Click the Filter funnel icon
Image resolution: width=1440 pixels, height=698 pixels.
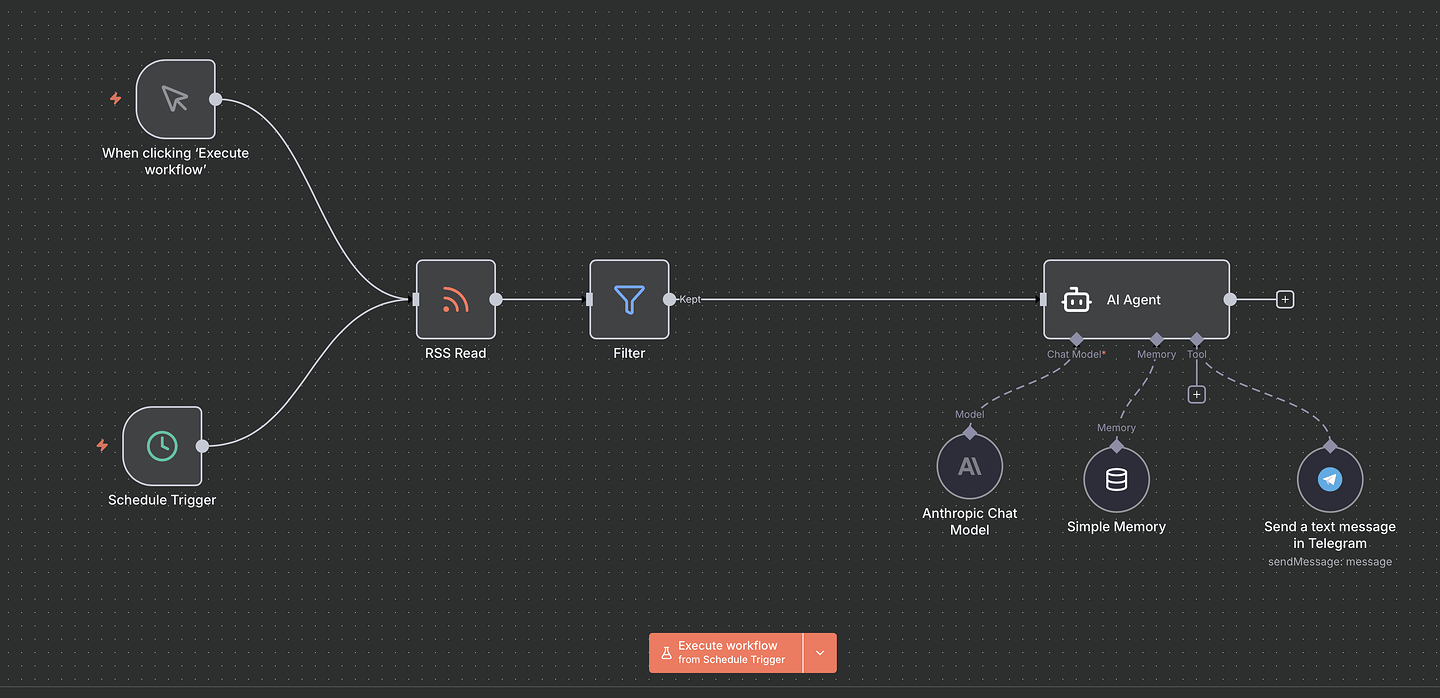pos(629,299)
